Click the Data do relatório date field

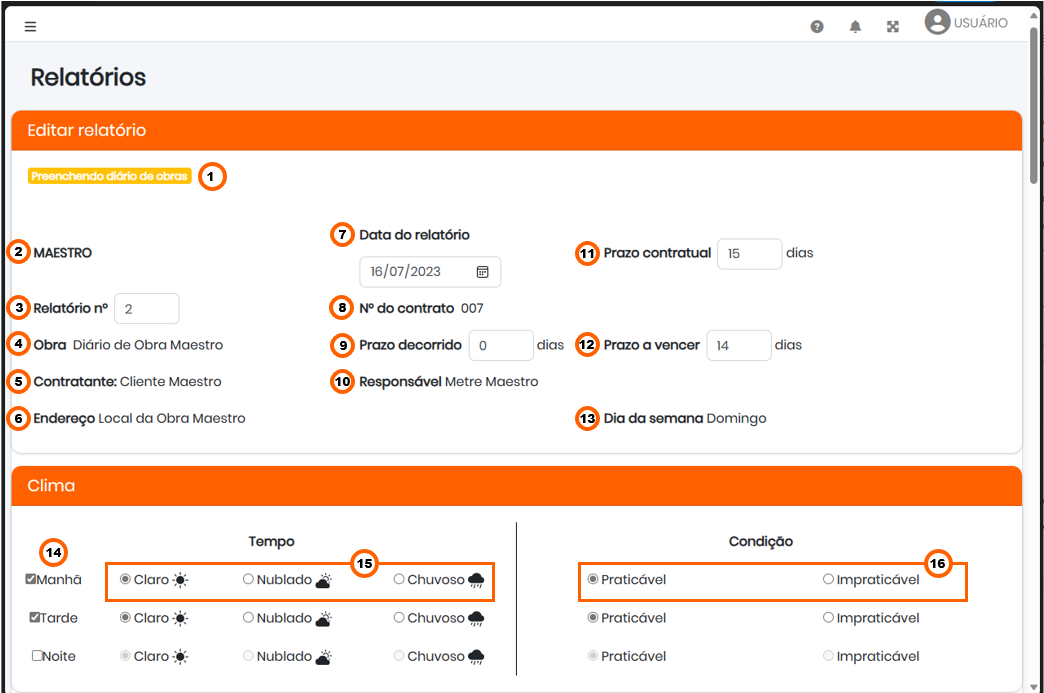click(x=430, y=272)
